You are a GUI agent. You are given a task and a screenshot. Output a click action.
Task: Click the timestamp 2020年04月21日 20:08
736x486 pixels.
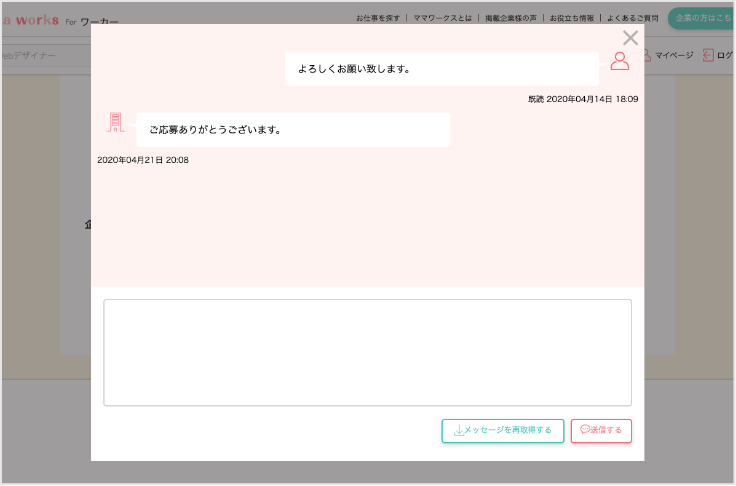pyautogui.click(x=143, y=160)
